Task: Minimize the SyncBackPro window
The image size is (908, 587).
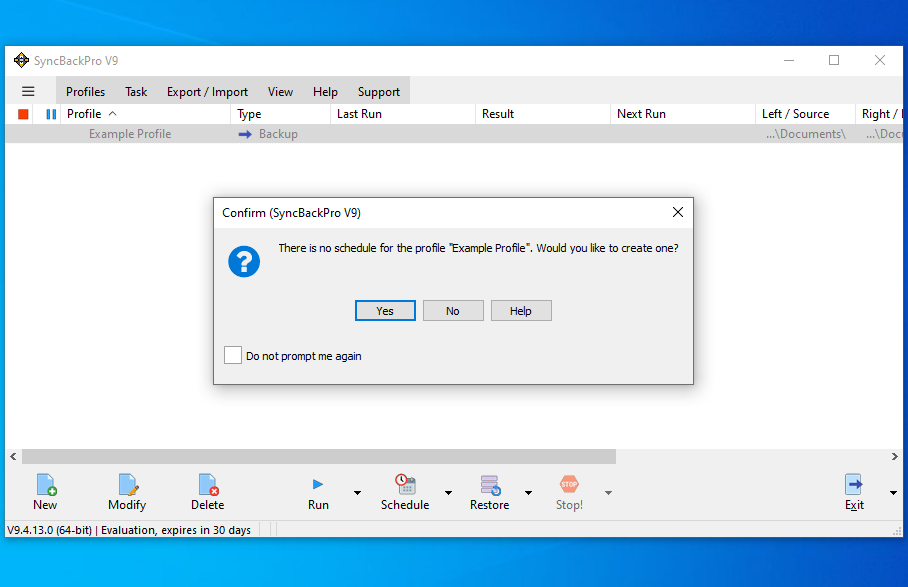Action: pyautogui.click(x=789, y=60)
